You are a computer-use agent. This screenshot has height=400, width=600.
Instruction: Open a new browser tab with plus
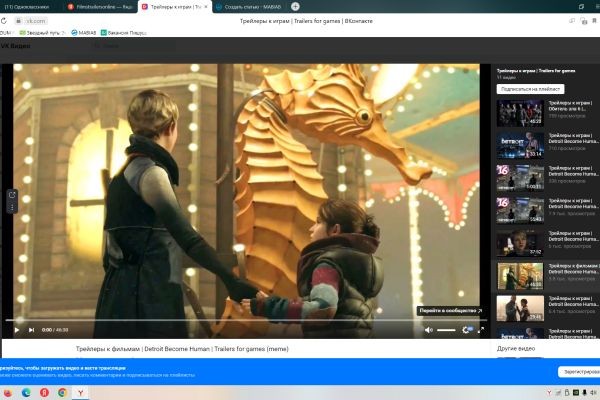295,7
